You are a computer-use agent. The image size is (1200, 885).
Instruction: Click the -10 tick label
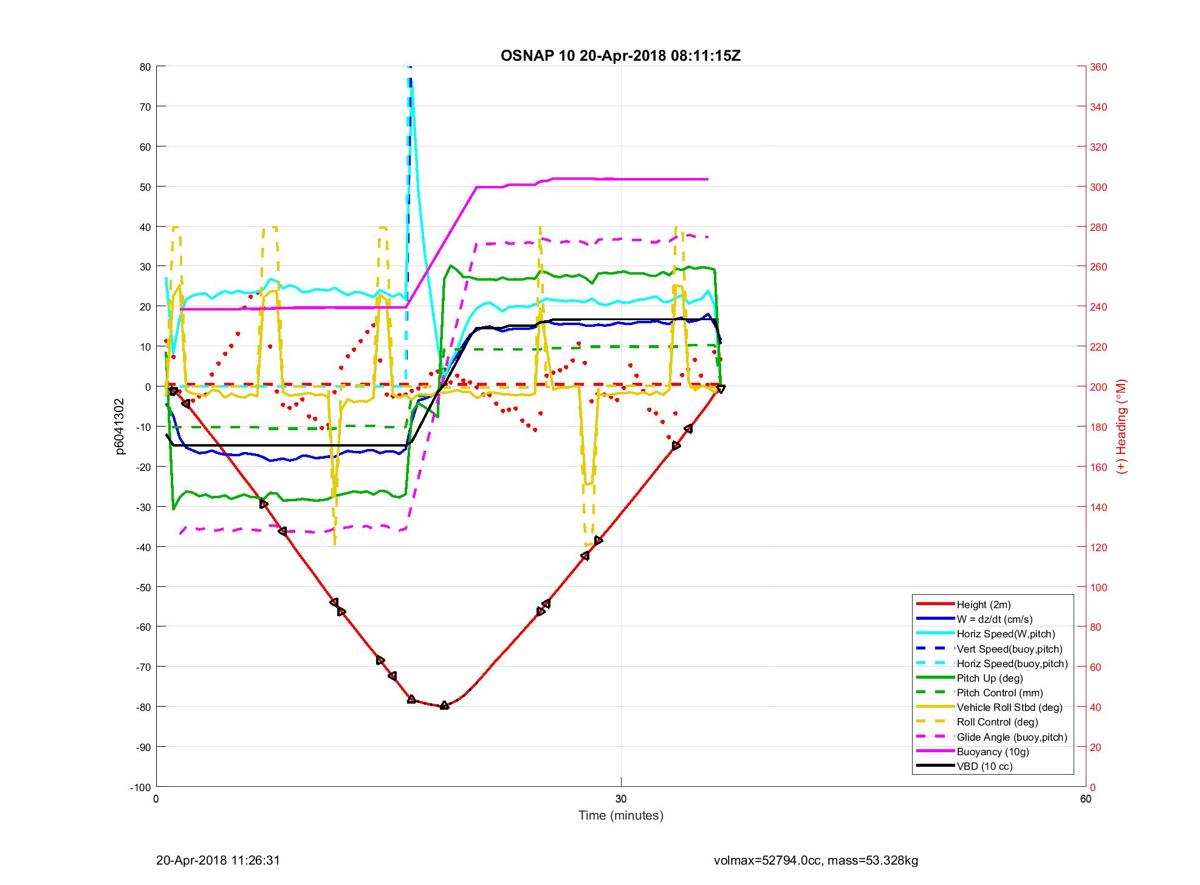pyautogui.click(x=142, y=427)
